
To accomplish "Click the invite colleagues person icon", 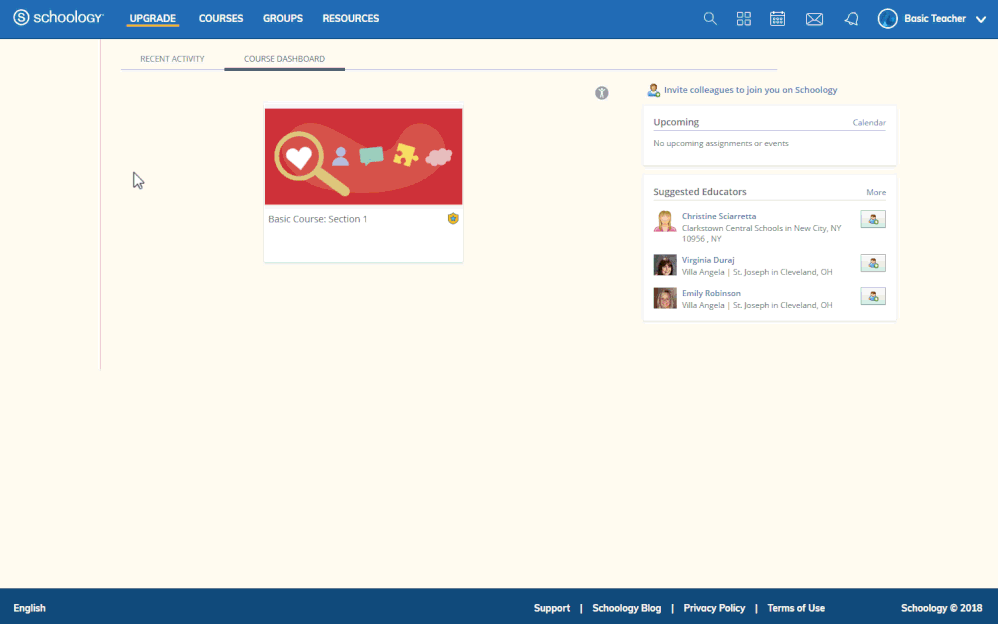I will (654, 90).
